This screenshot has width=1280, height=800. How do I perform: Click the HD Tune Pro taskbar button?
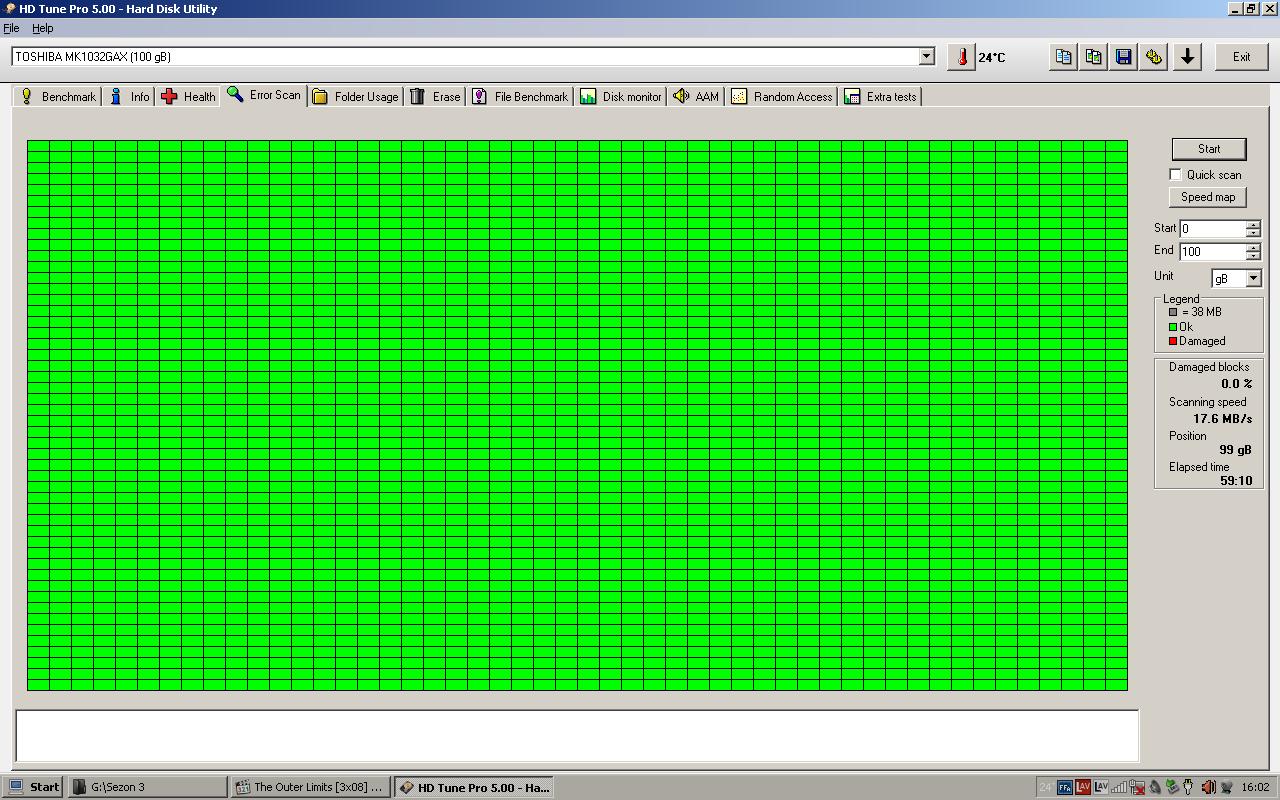(x=474, y=787)
